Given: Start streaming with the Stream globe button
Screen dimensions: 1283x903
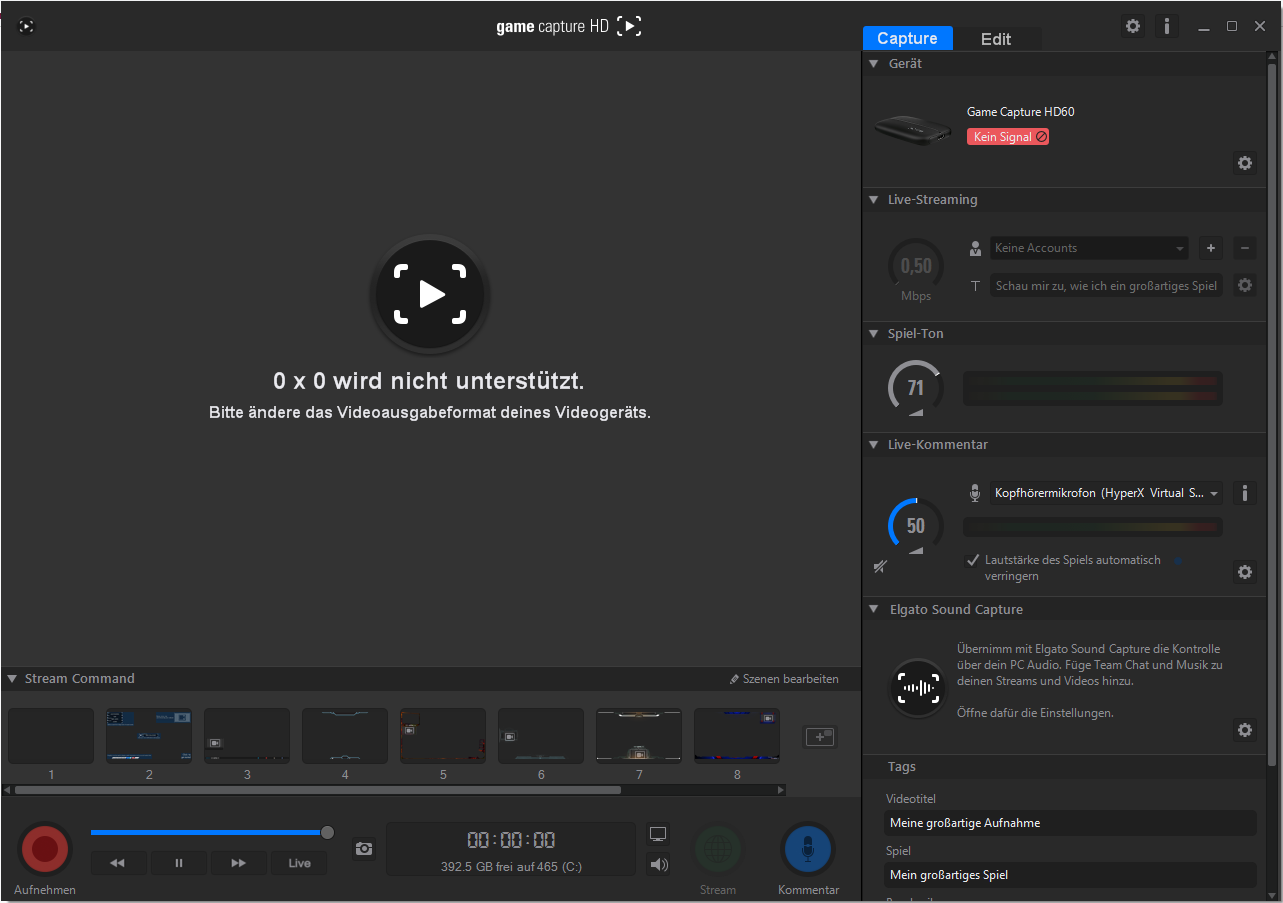Looking at the screenshot, I should coord(718,849).
